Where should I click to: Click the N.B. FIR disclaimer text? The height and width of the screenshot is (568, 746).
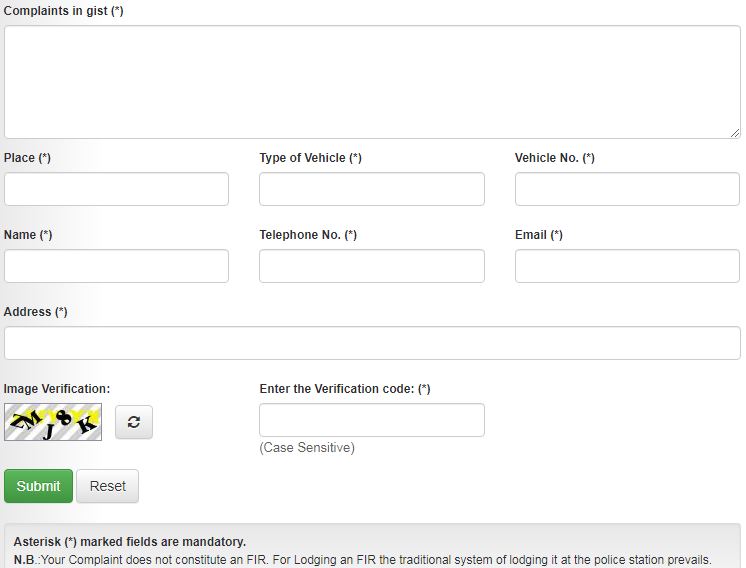[x=363, y=560]
